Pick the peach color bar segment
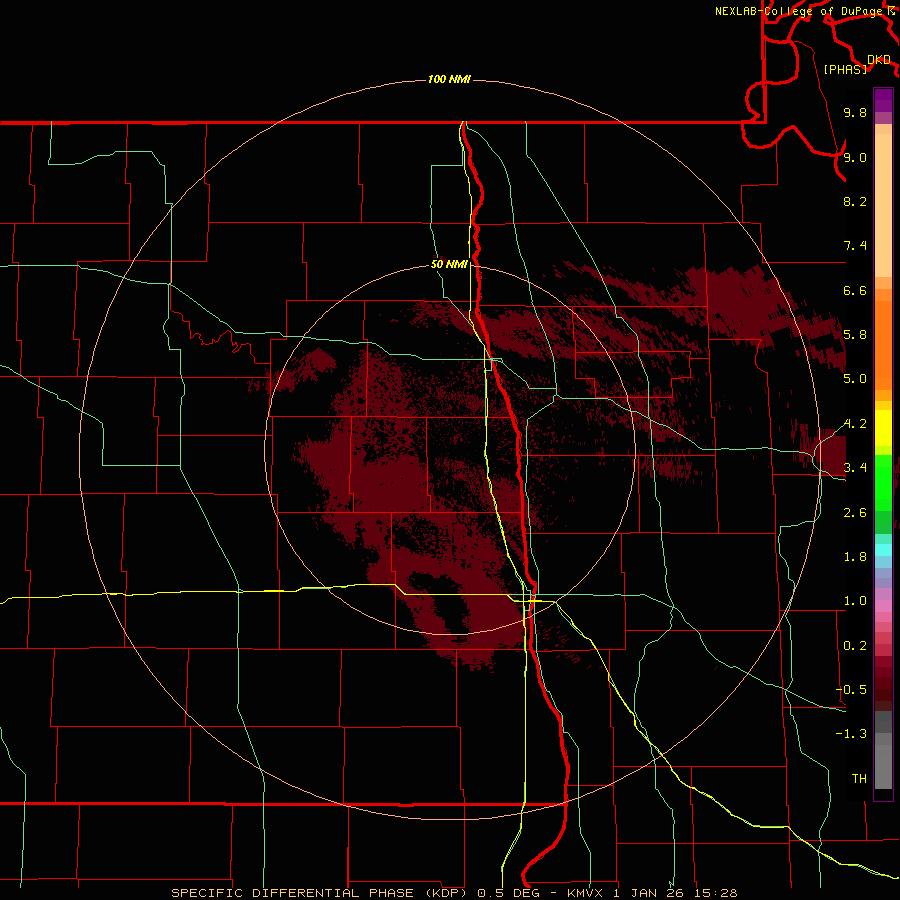Viewport: 900px width, 900px height. click(883, 205)
